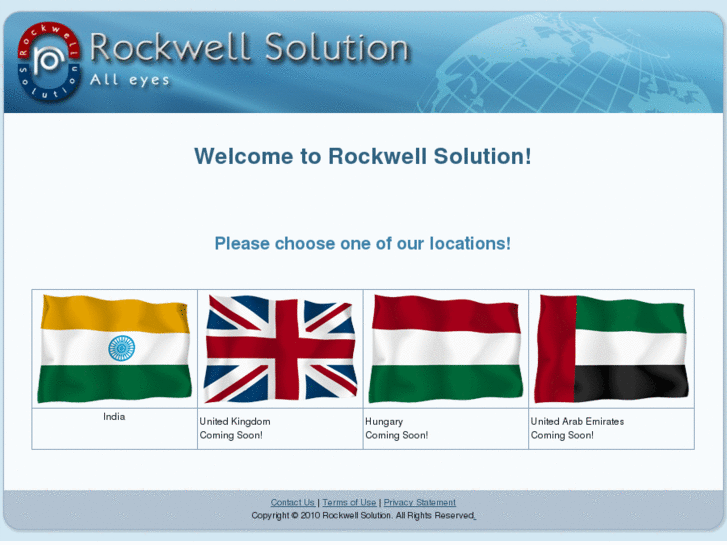727x545 pixels.
Task: Click 'Coming Soon!' under United Kingdom
Action: pyautogui.click(x=231, y=435)
